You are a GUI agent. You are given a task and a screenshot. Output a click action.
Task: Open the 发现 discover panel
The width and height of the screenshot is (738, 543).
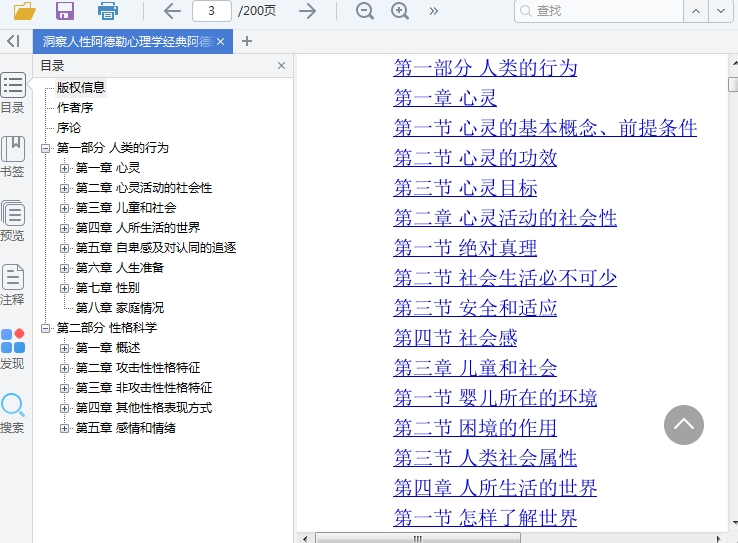coord(13,349)
